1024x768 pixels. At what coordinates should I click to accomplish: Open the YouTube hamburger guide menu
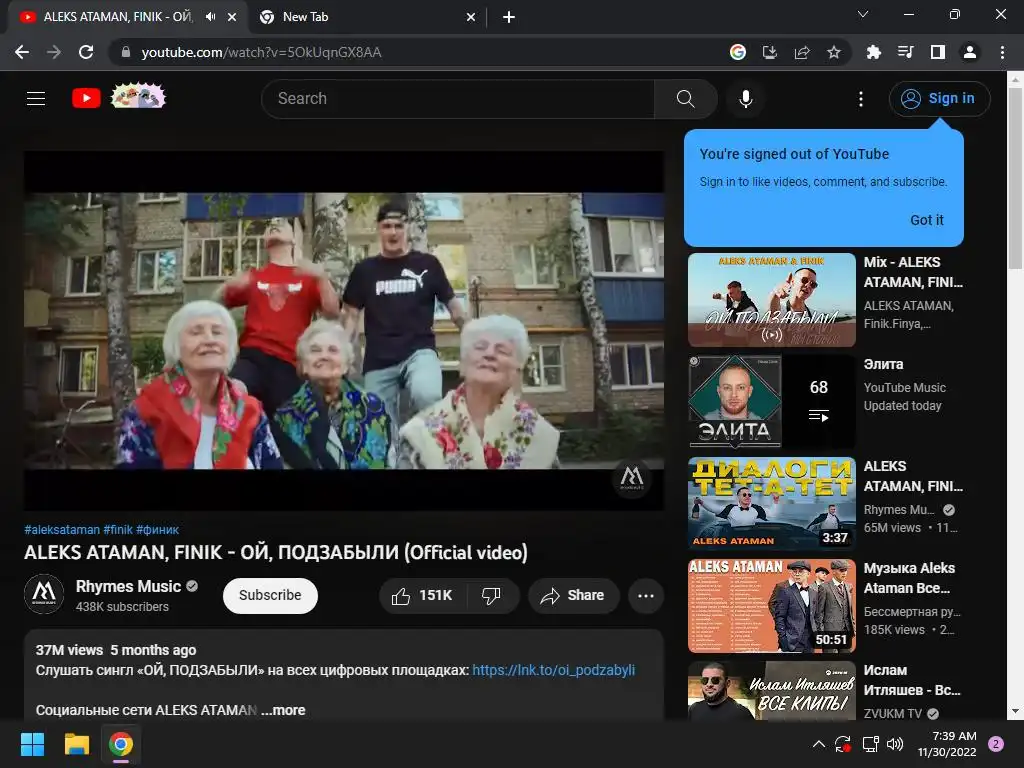[36, 99]
